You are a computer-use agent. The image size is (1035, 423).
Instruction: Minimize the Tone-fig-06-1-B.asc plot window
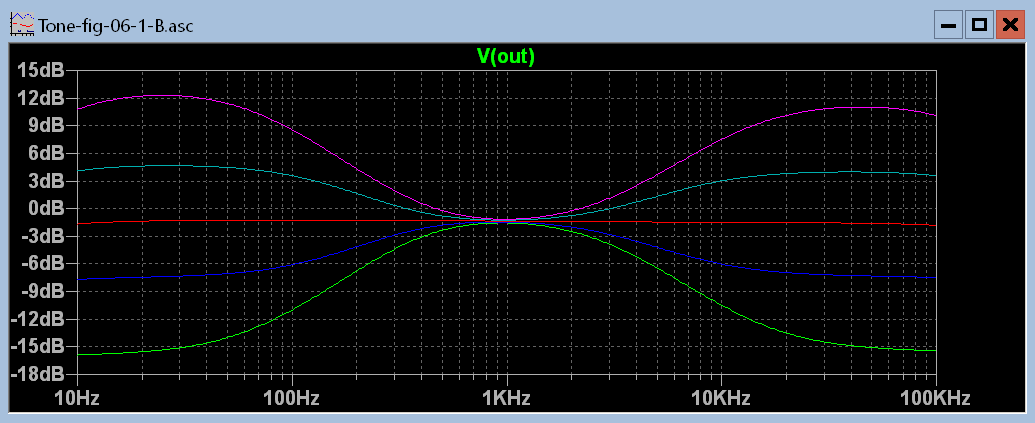click(948, 25)
